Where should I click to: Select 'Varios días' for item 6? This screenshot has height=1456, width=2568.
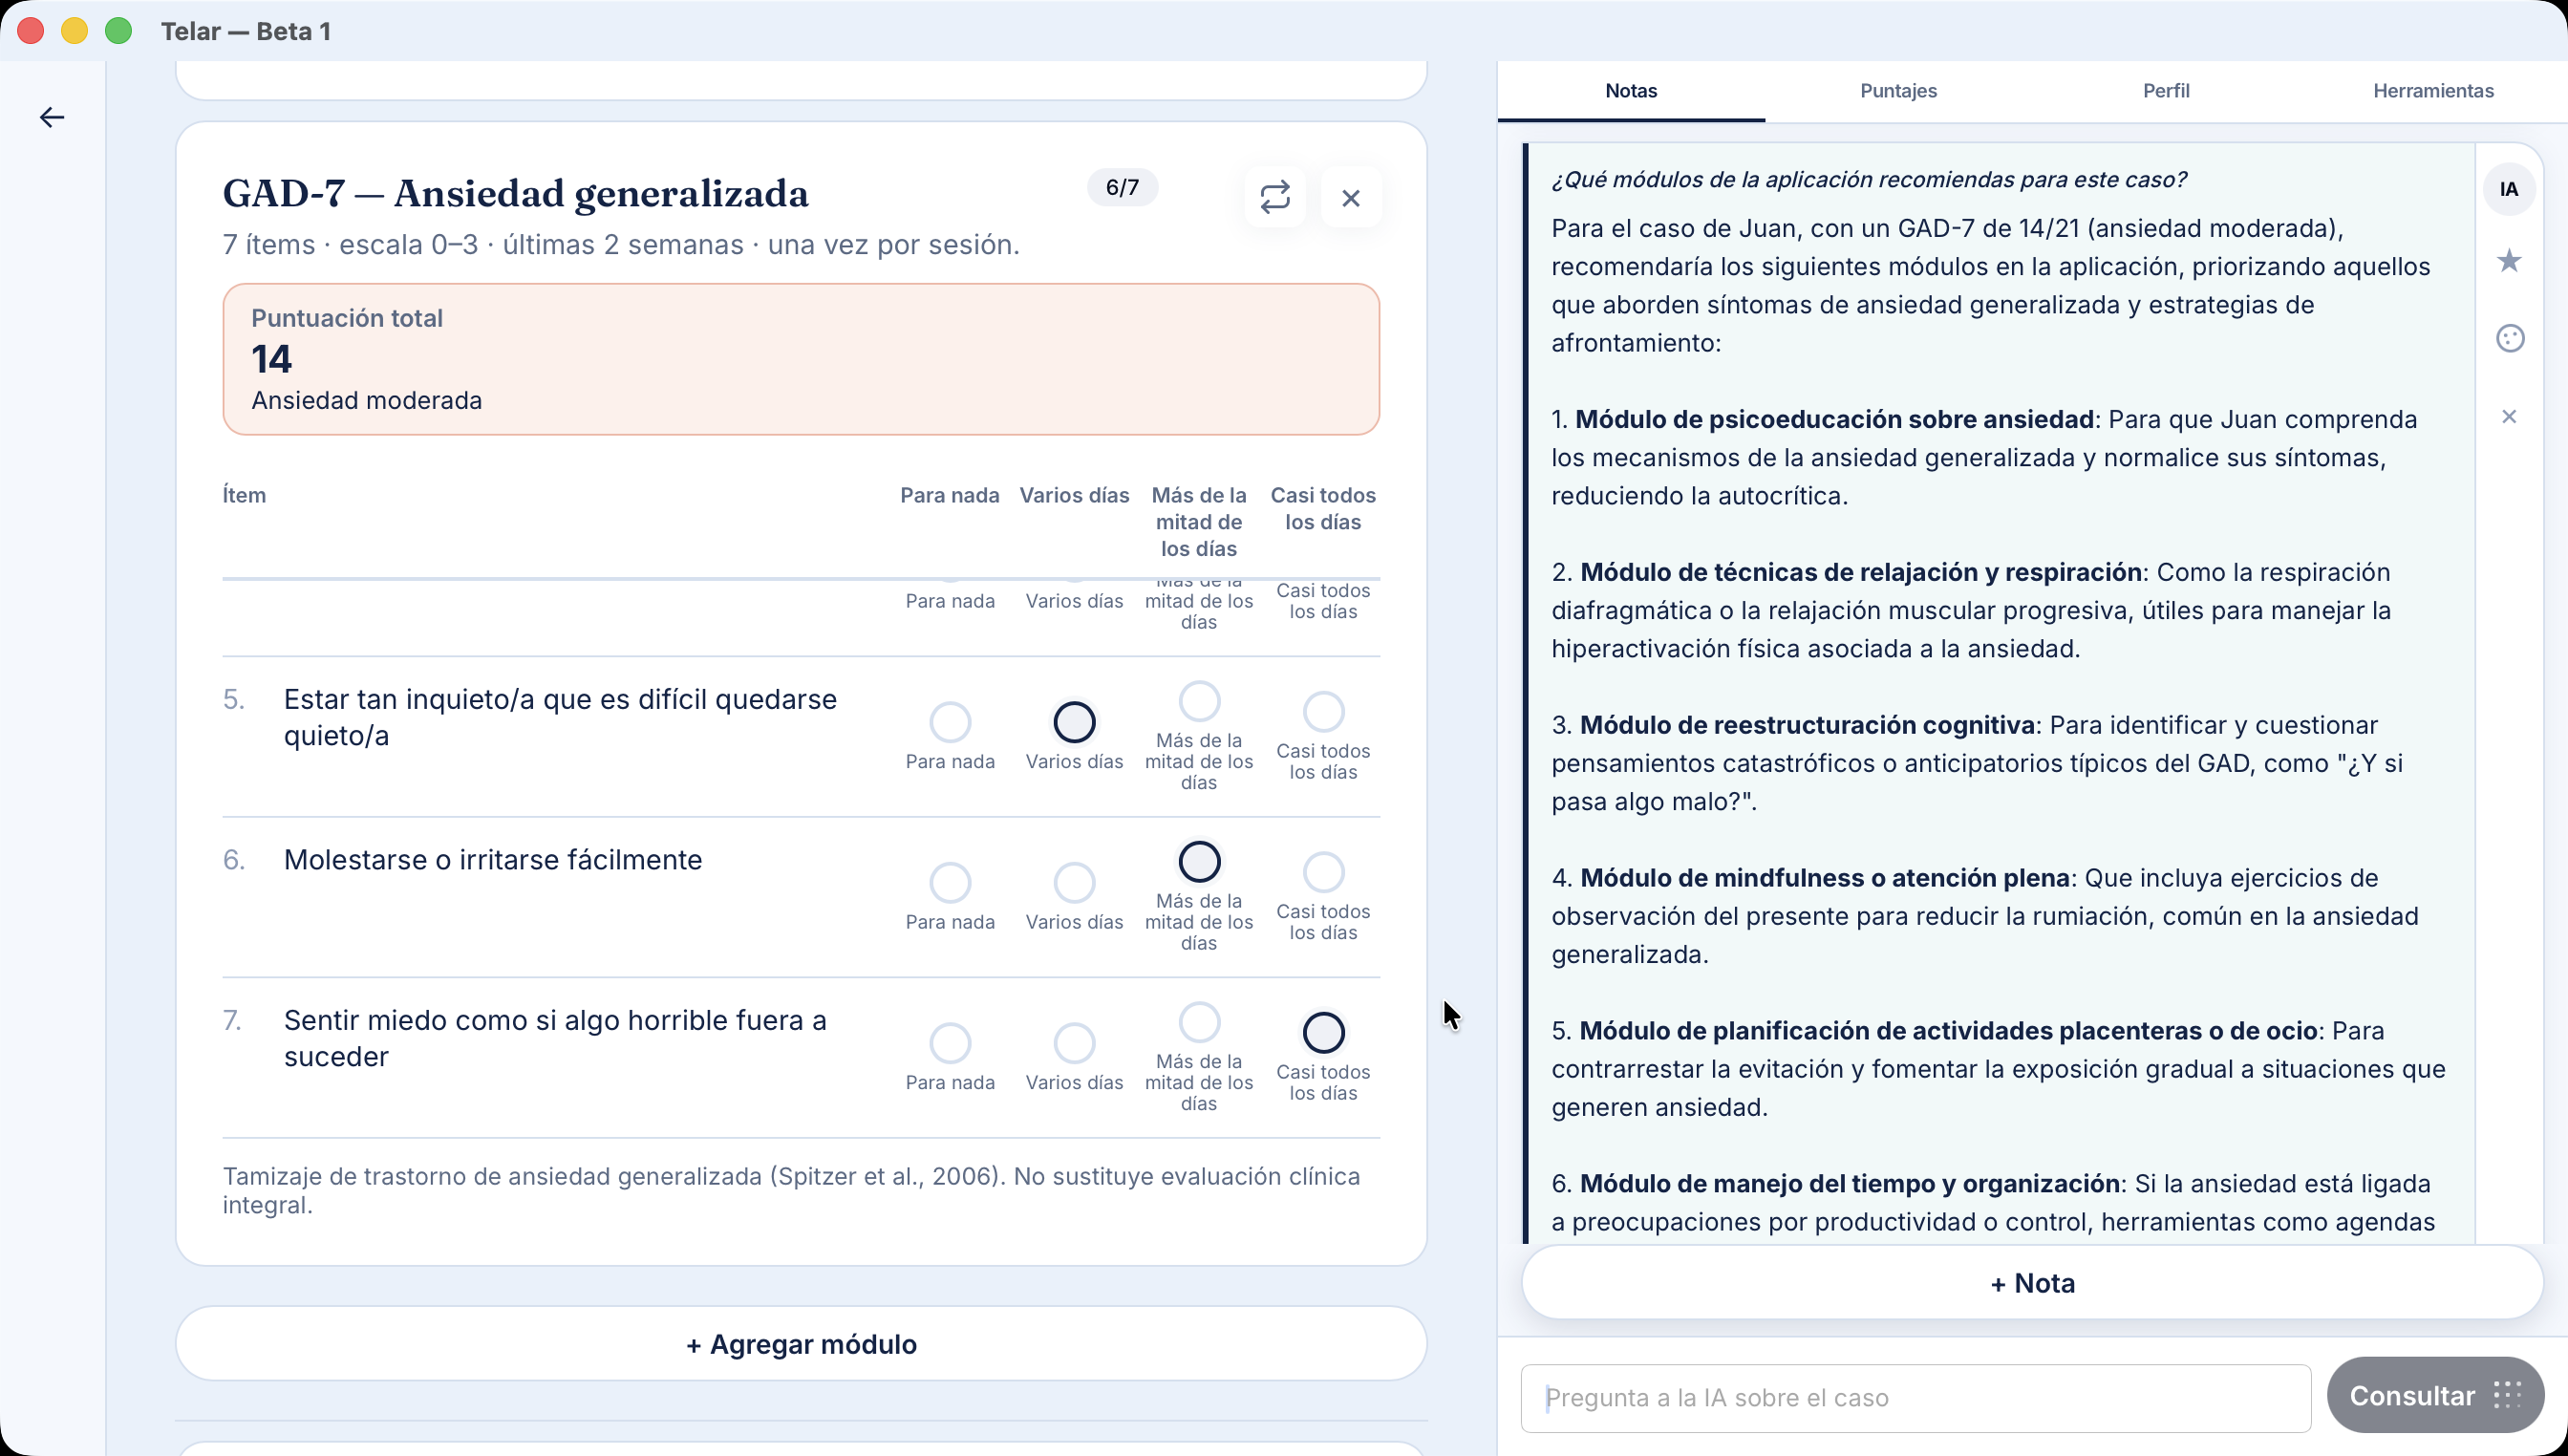click(x=1074, y=883)
